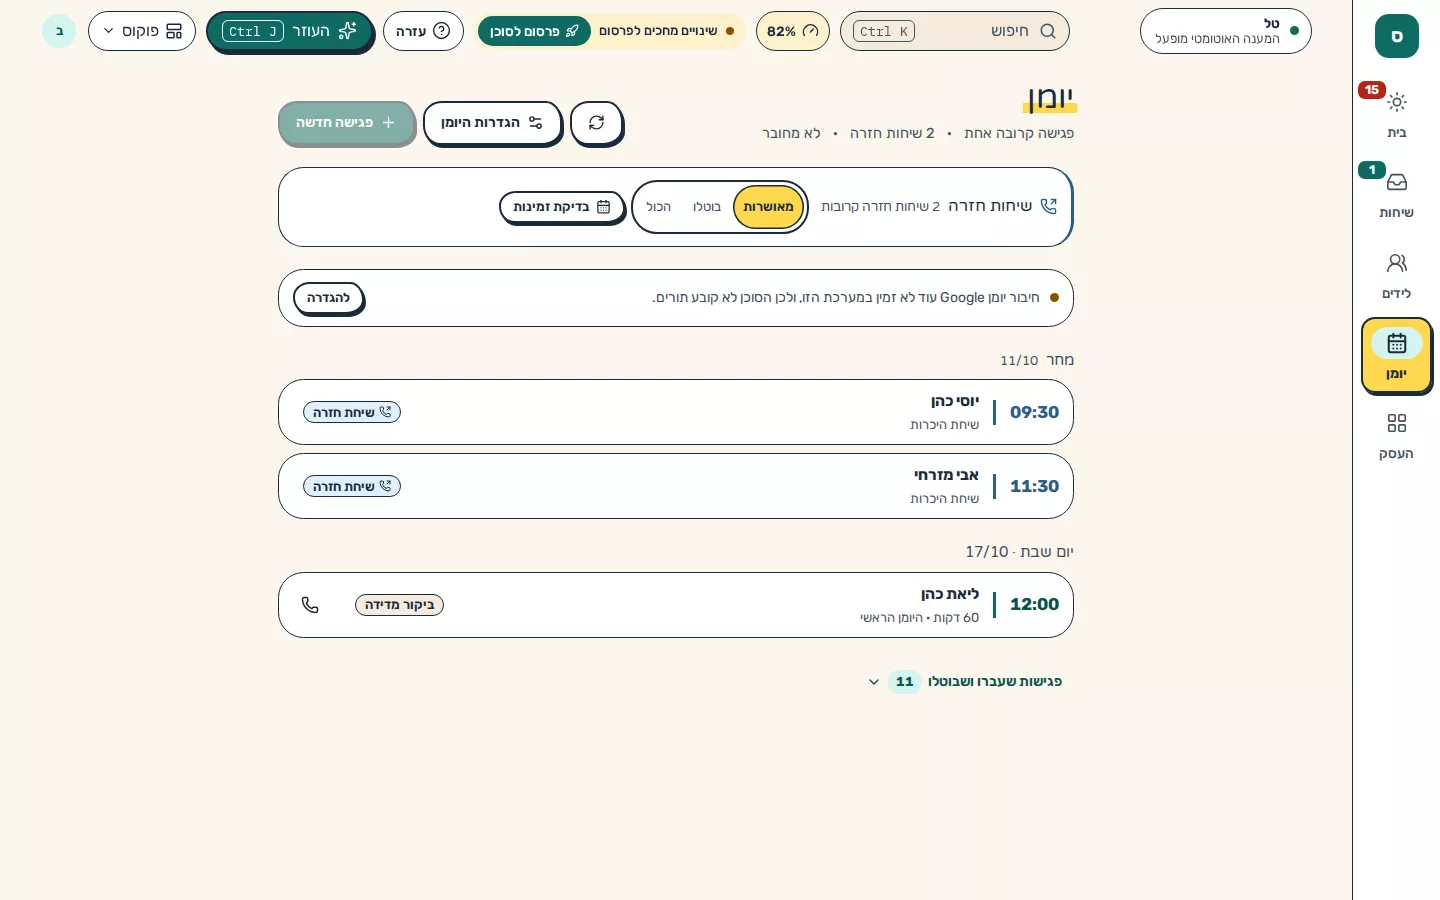Open the 09:30 יוסי כהן appointment
Screen dimensions: 1440x900
(676, 412)
